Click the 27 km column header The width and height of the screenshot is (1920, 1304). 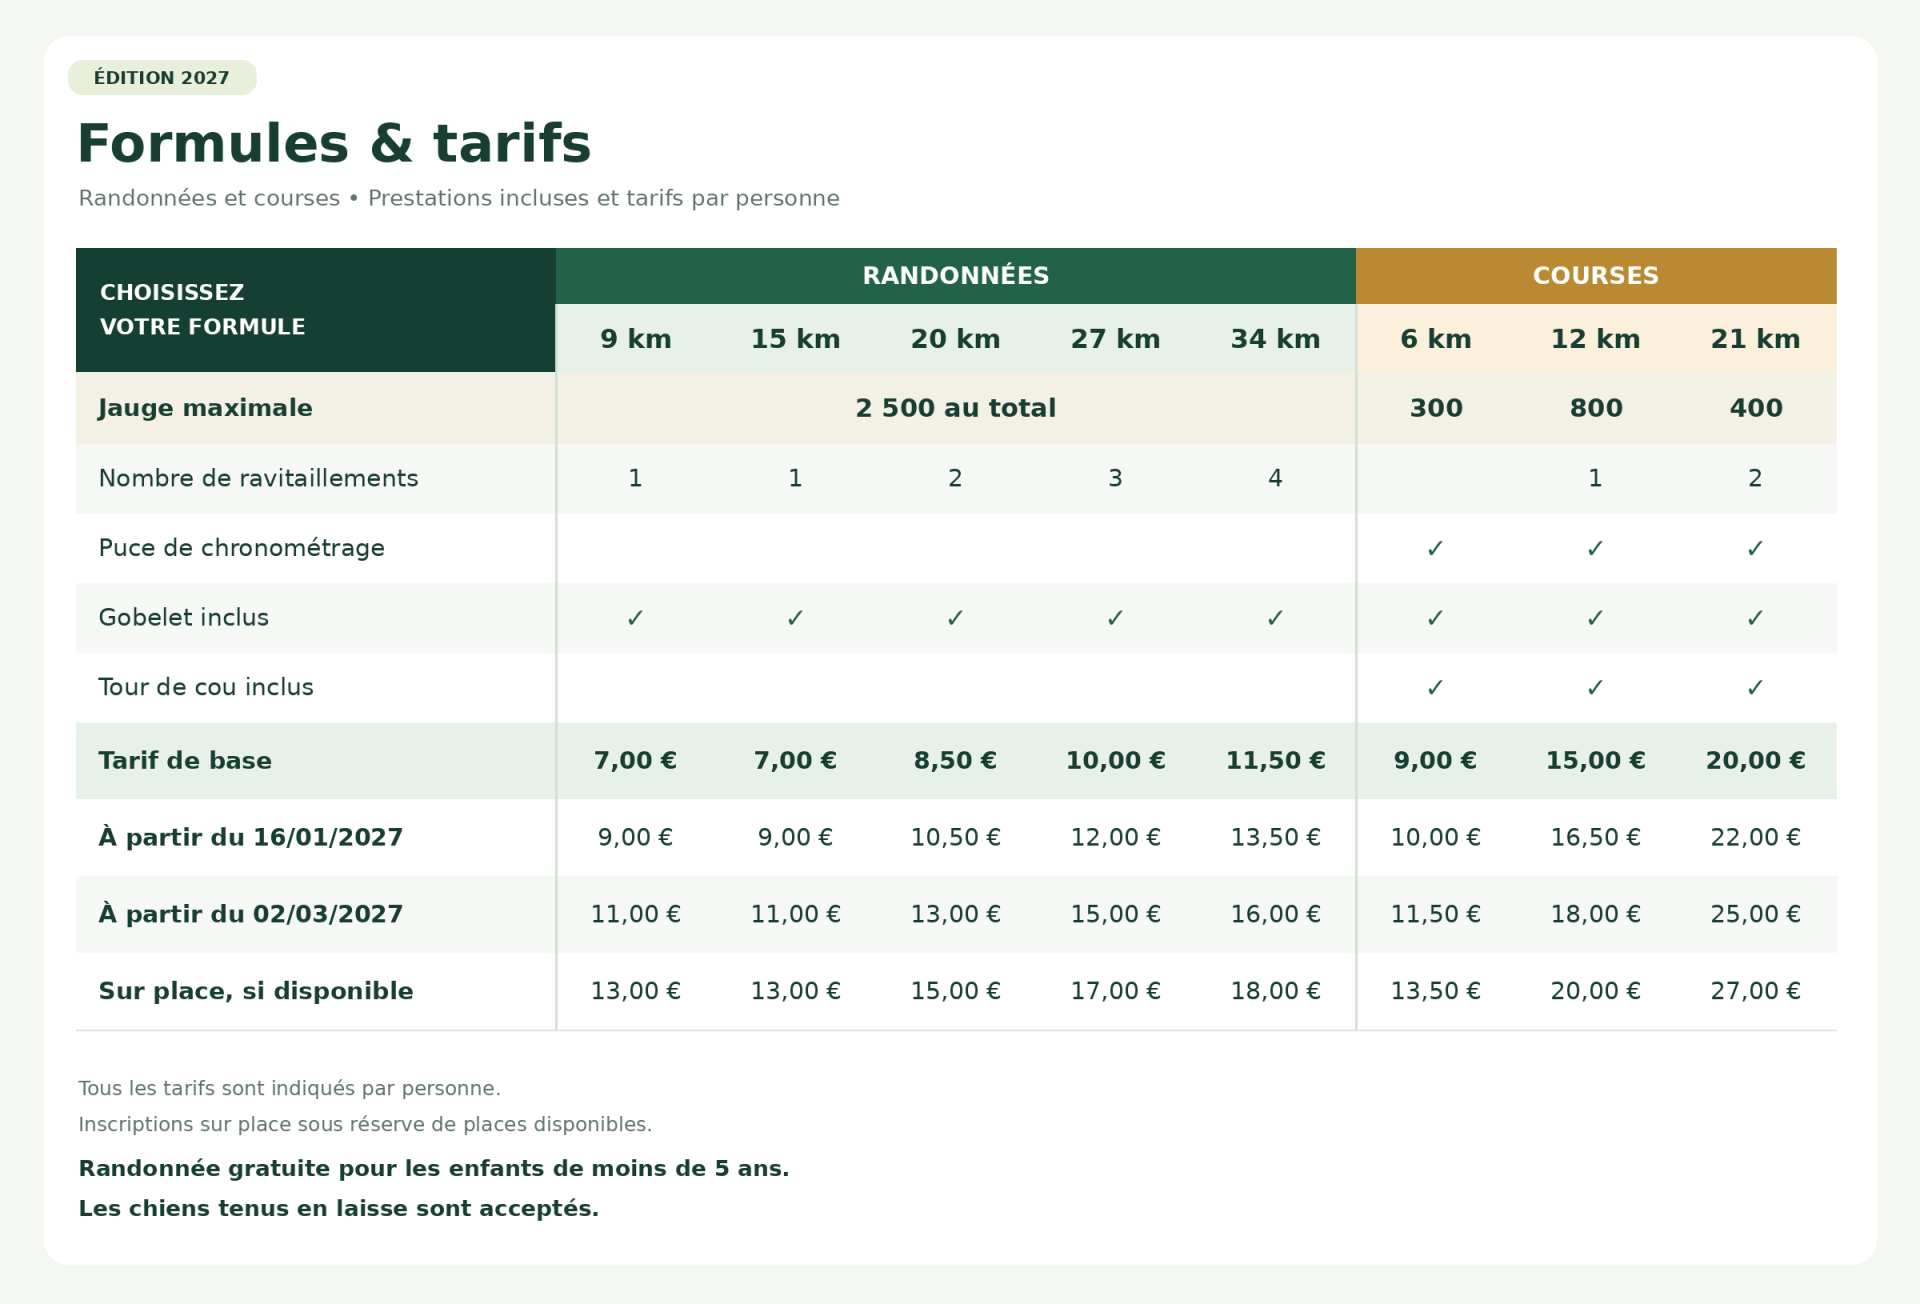(x=1116, y=339)
